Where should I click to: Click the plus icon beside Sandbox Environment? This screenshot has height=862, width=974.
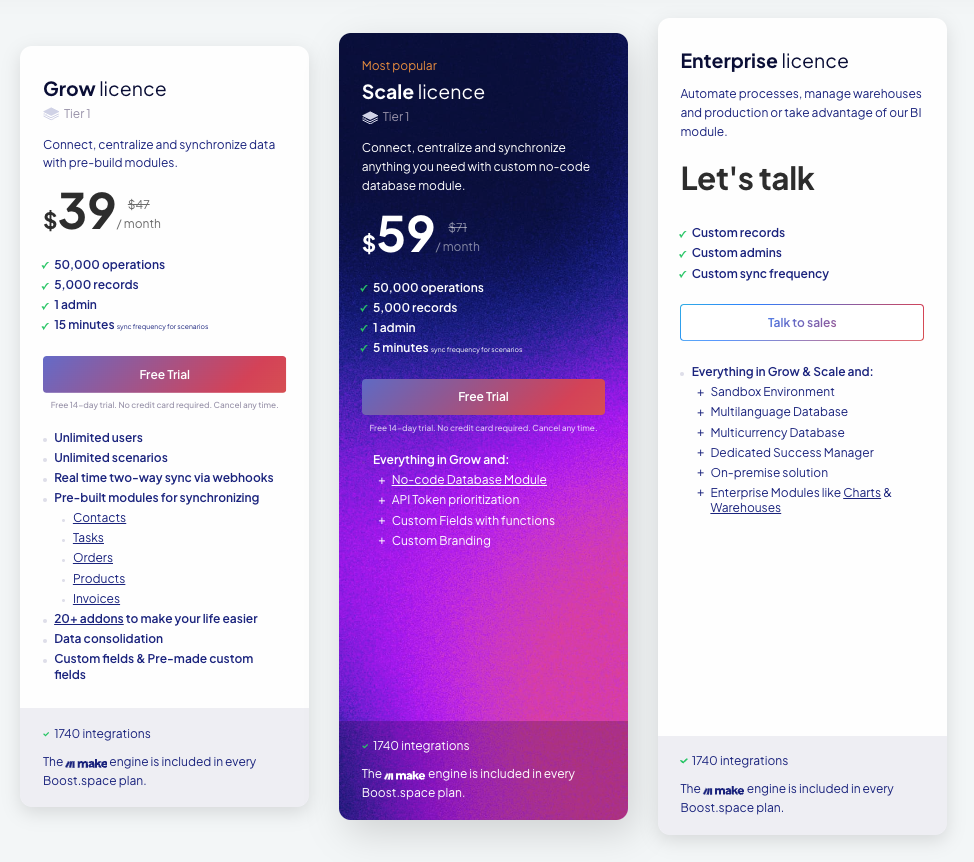pos(700,392)
